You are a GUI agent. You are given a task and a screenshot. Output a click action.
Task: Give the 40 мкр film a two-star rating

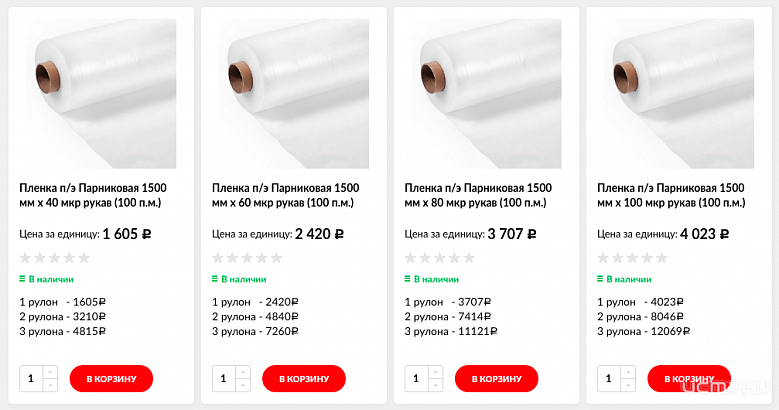tap(41, 258)
